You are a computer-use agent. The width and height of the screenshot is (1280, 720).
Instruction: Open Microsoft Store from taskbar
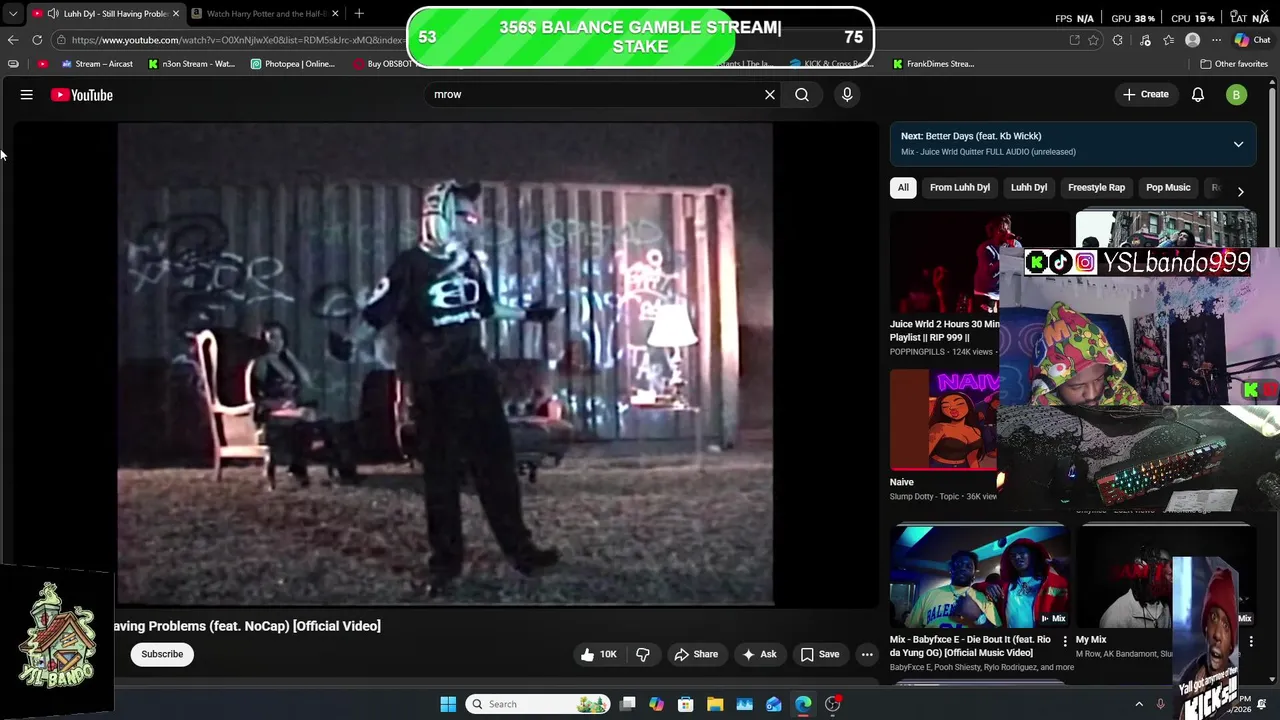click(686, 704)
